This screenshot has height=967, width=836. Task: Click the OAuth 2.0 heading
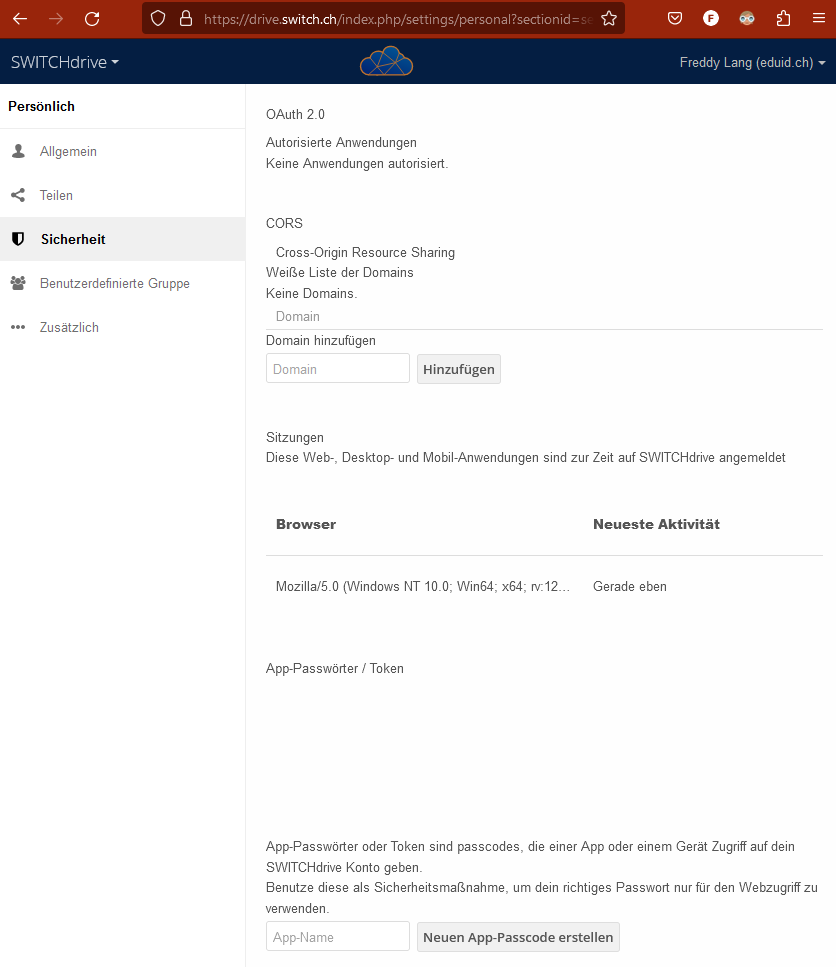click(x=295, y=114)
